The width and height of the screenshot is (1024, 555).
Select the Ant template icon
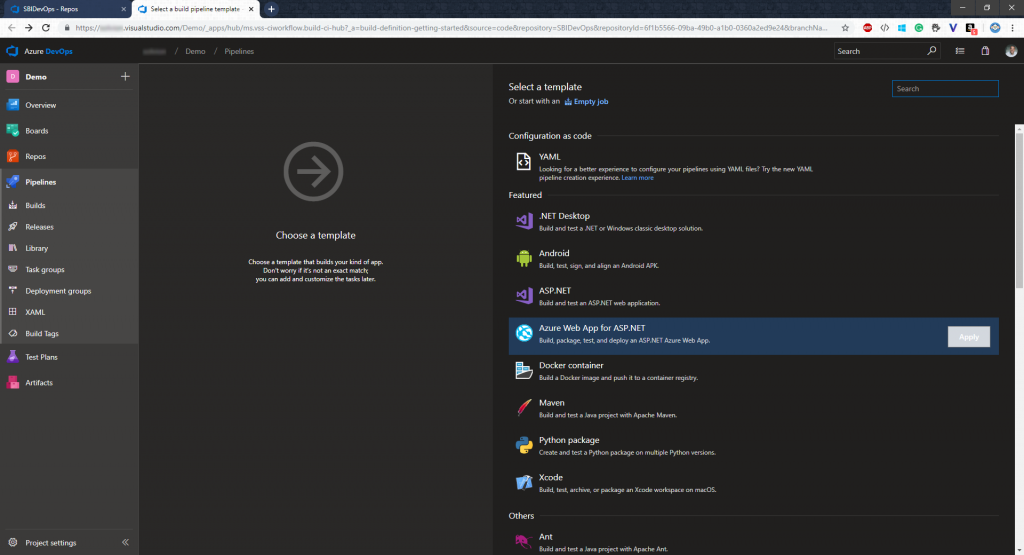524,541
